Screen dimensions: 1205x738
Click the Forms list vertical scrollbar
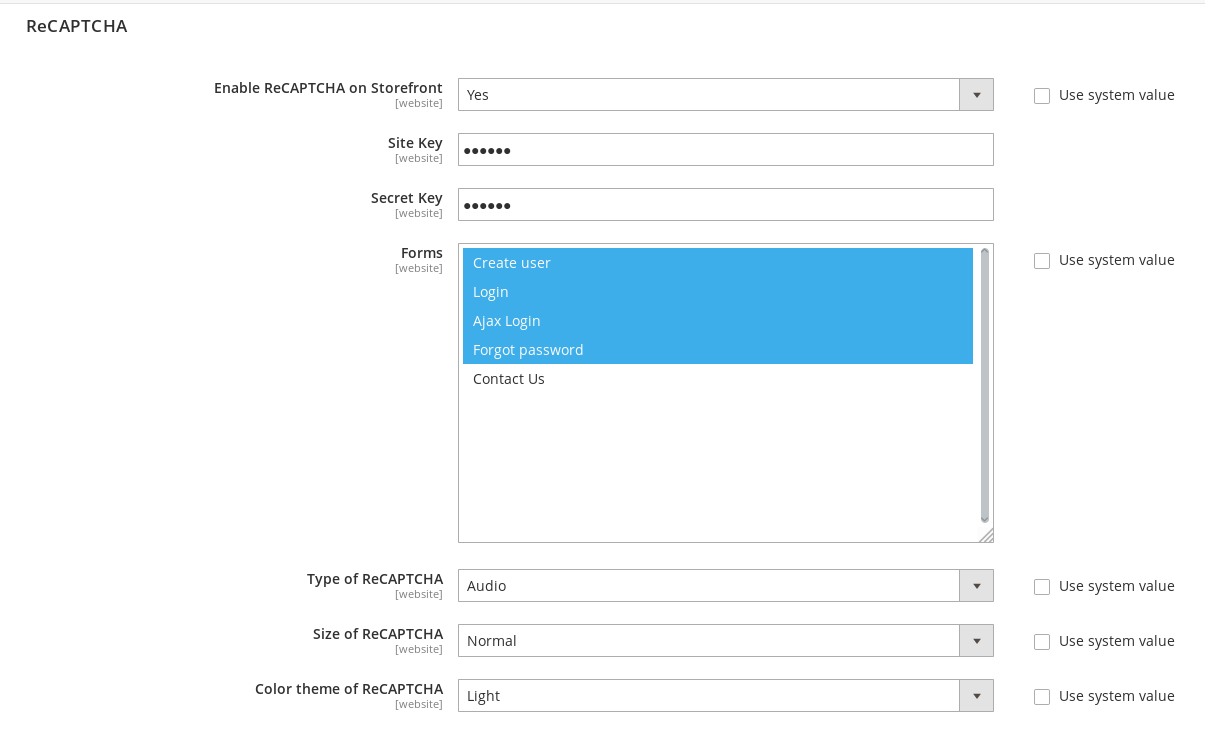[x=984, y=385]
